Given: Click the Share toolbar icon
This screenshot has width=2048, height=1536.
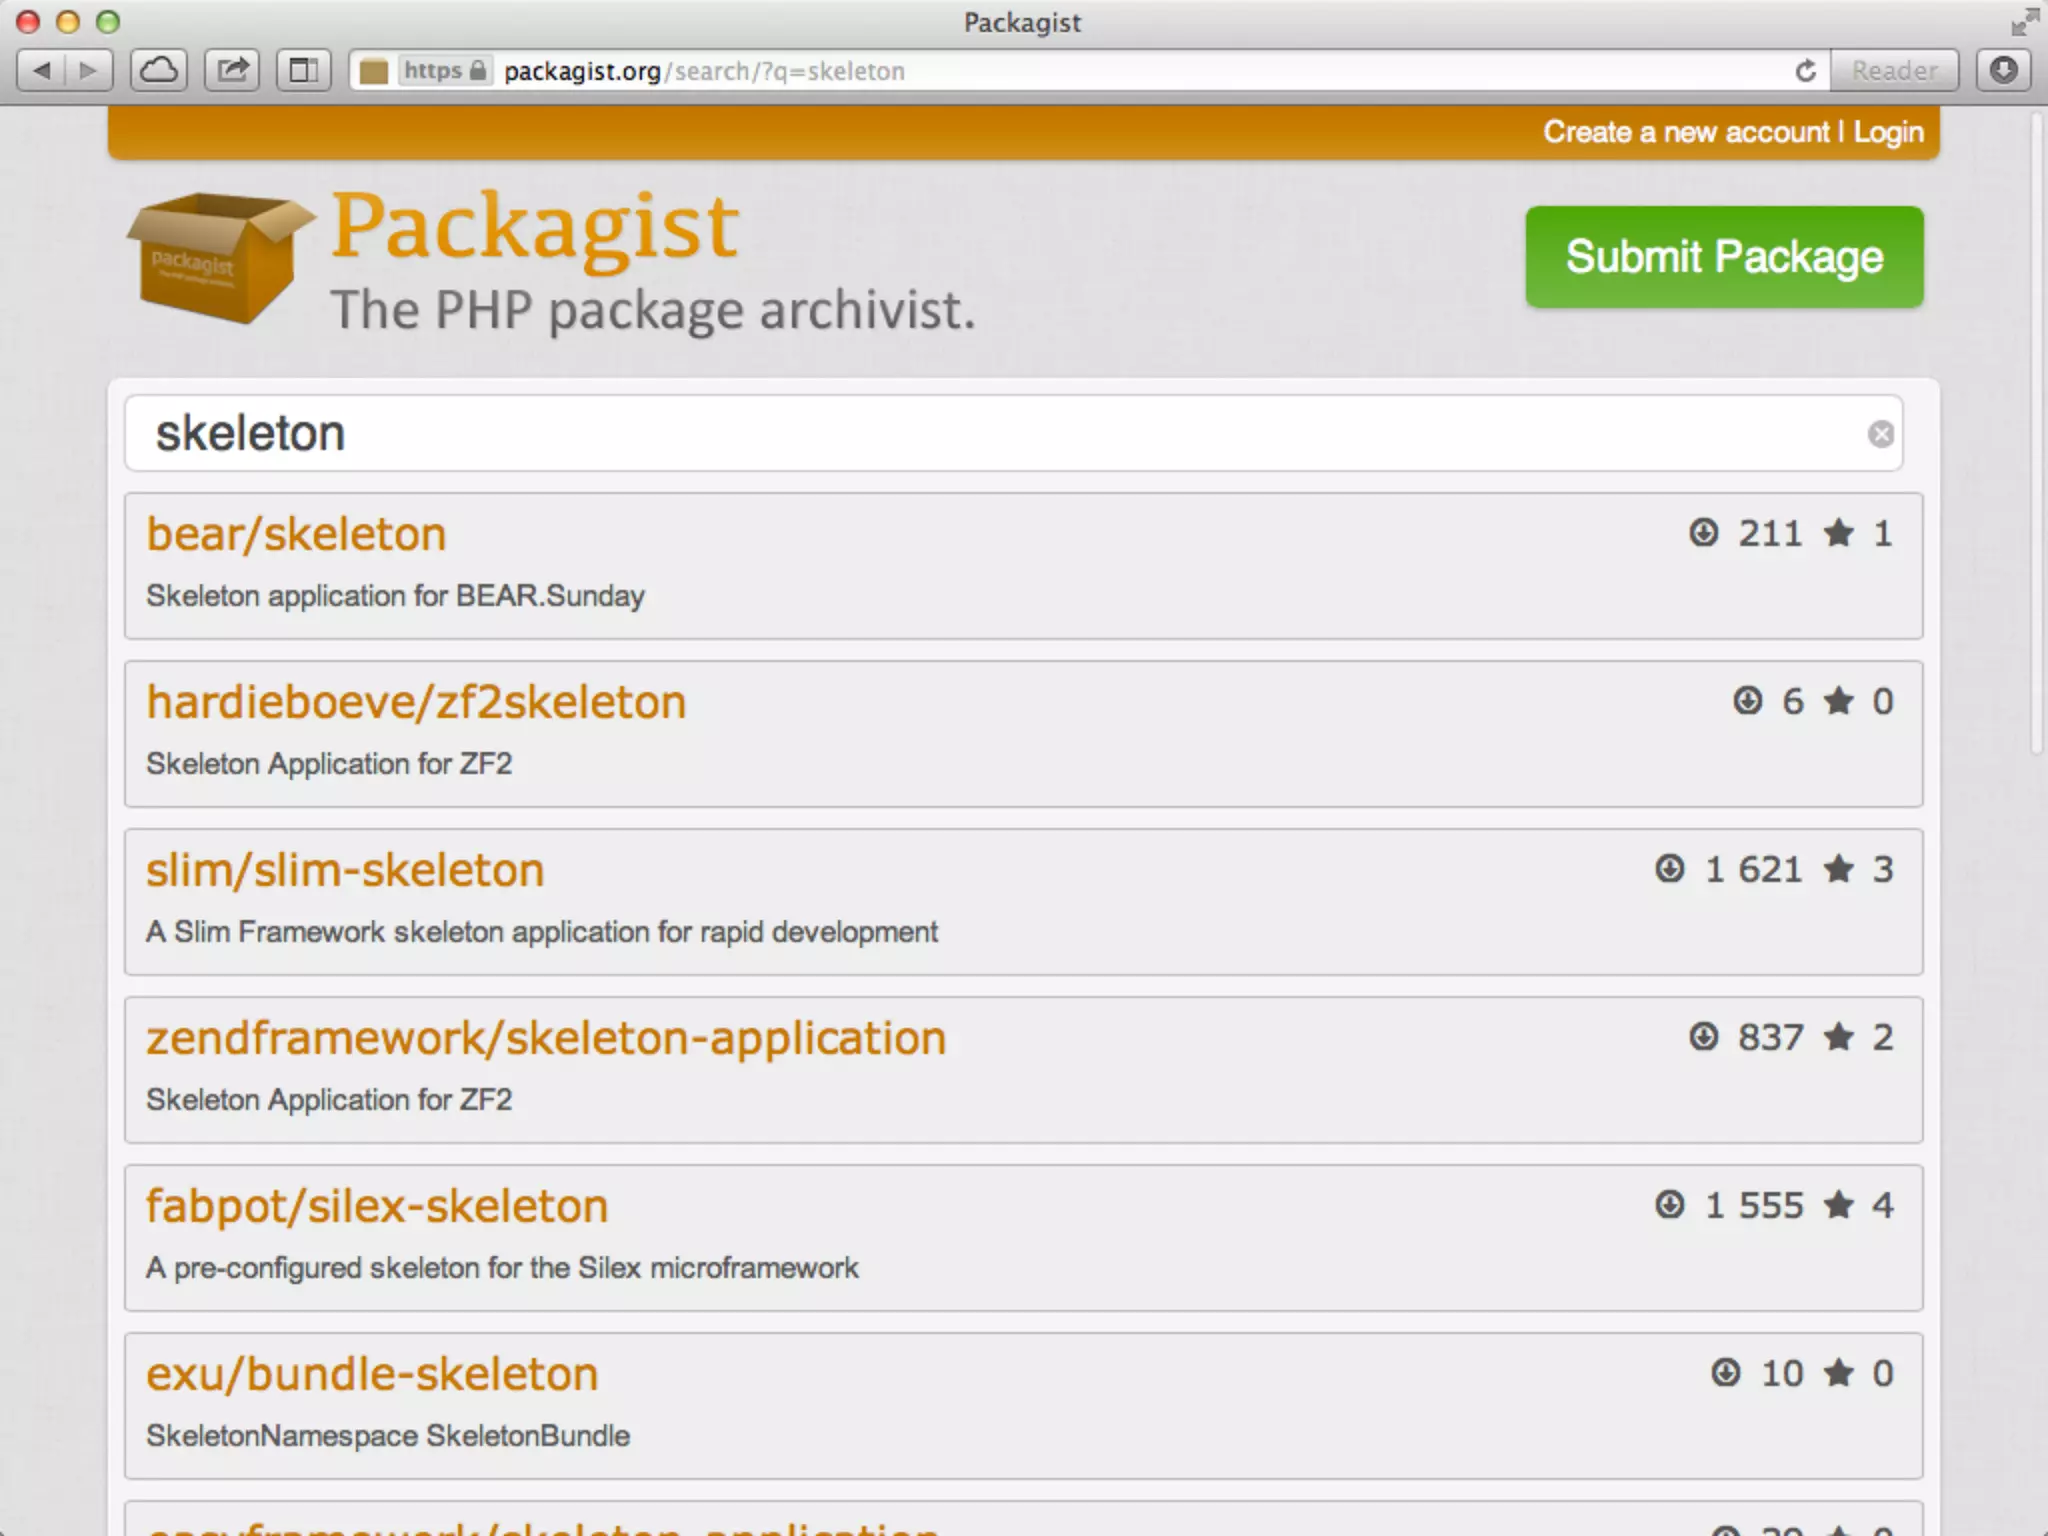Looking at the screenshot, I should click(233, 70).
